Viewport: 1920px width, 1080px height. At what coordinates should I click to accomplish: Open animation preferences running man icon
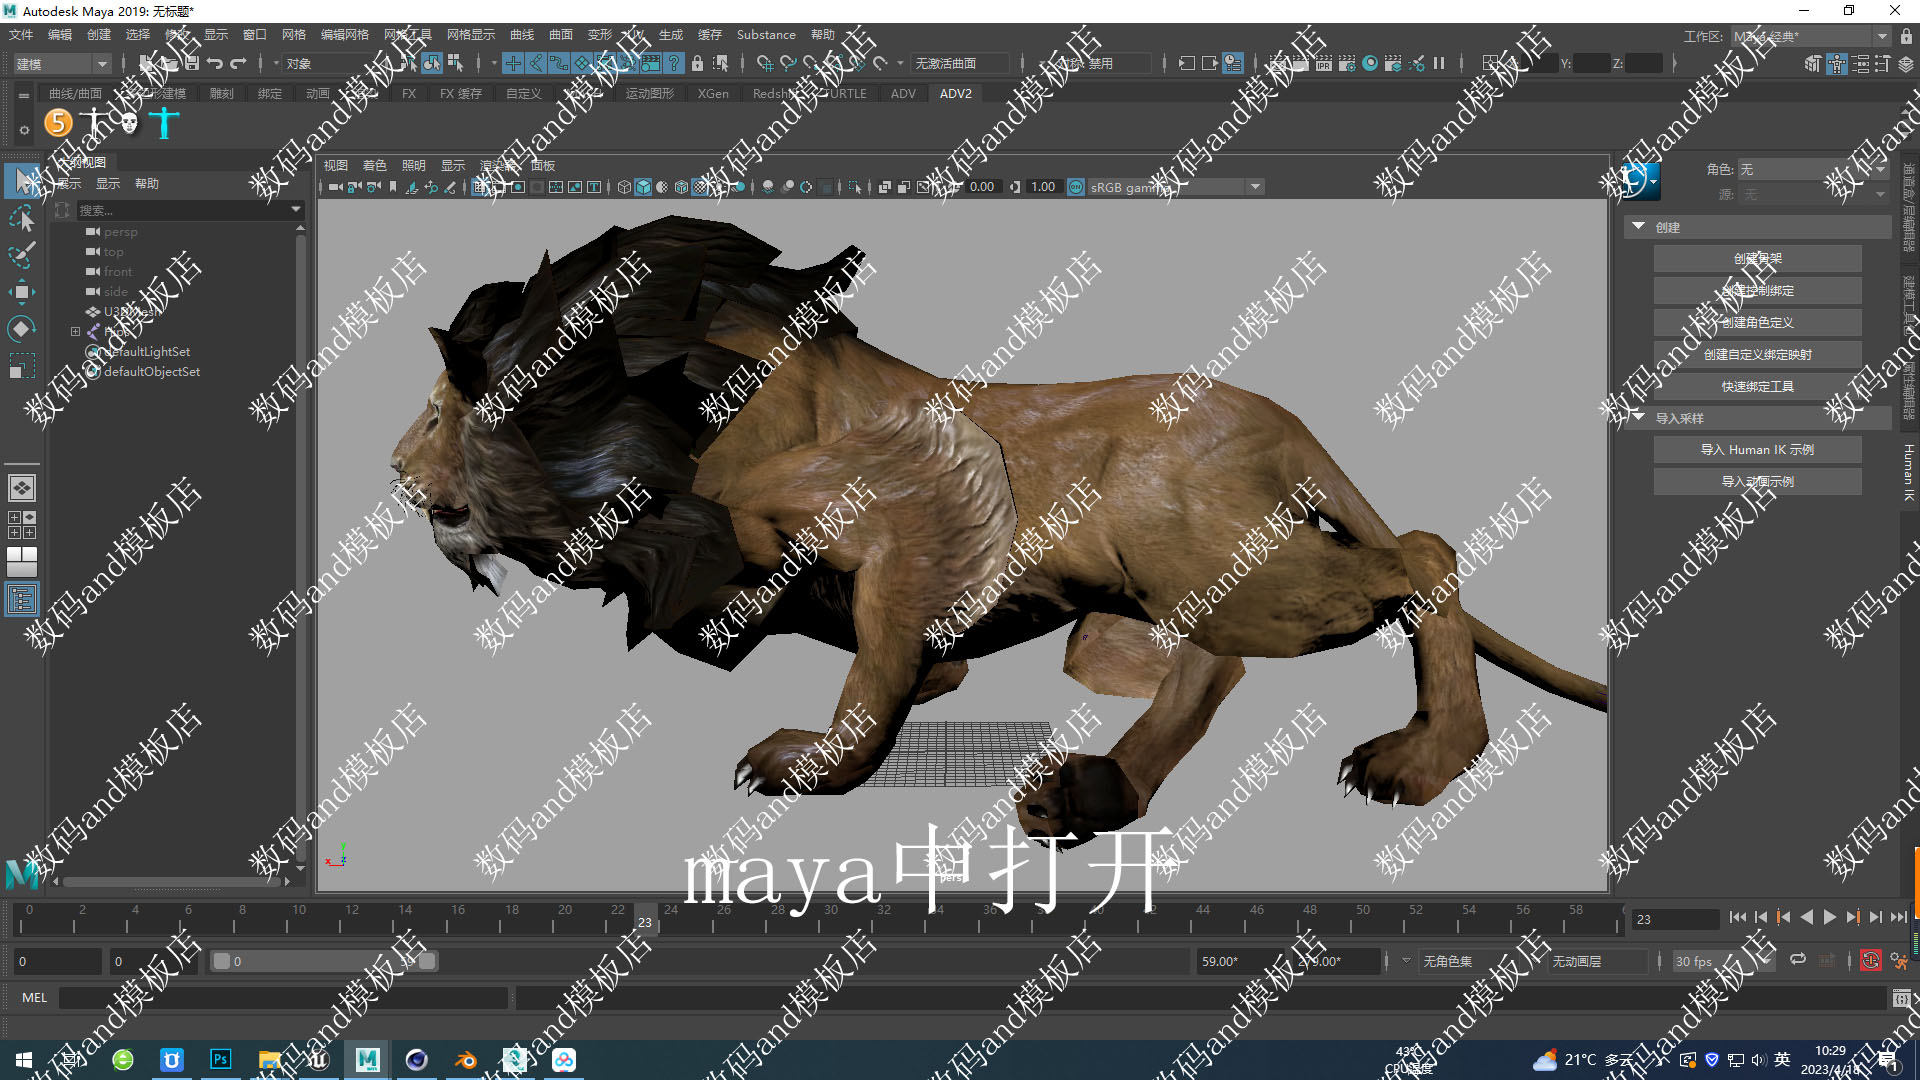[1899, 961]
